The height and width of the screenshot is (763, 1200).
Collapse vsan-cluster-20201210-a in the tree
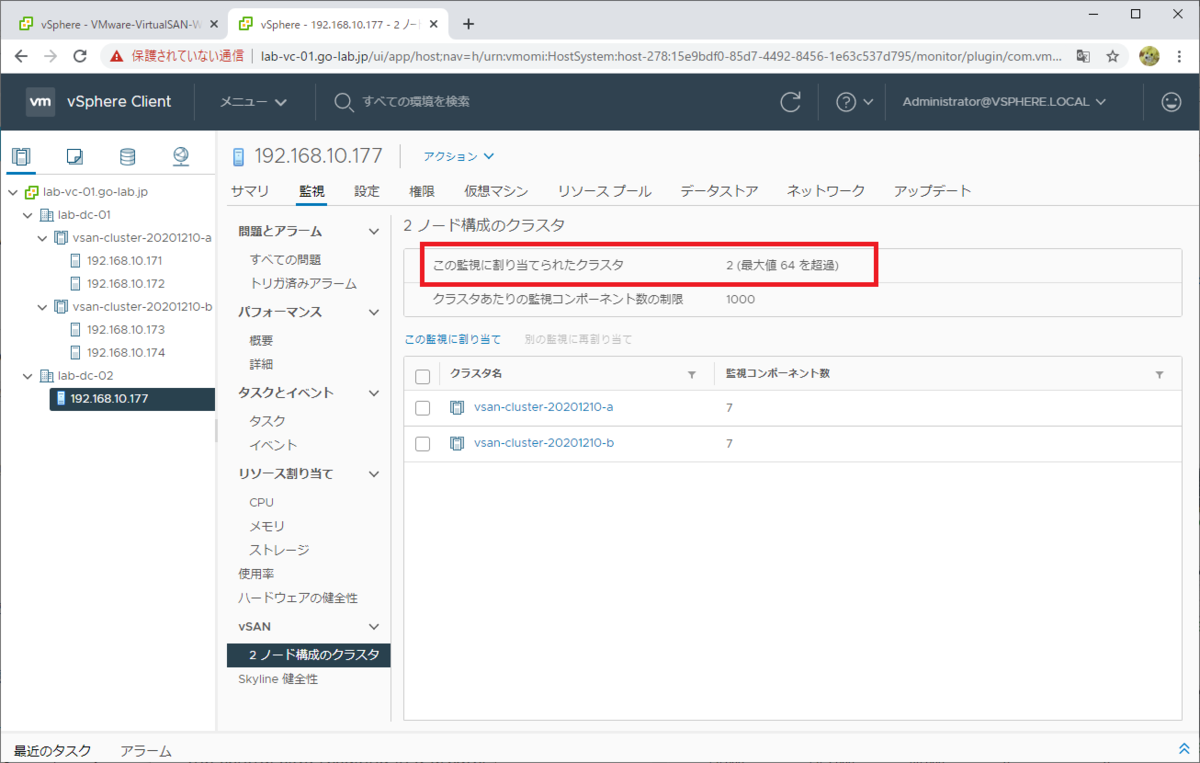click(42, 238)
